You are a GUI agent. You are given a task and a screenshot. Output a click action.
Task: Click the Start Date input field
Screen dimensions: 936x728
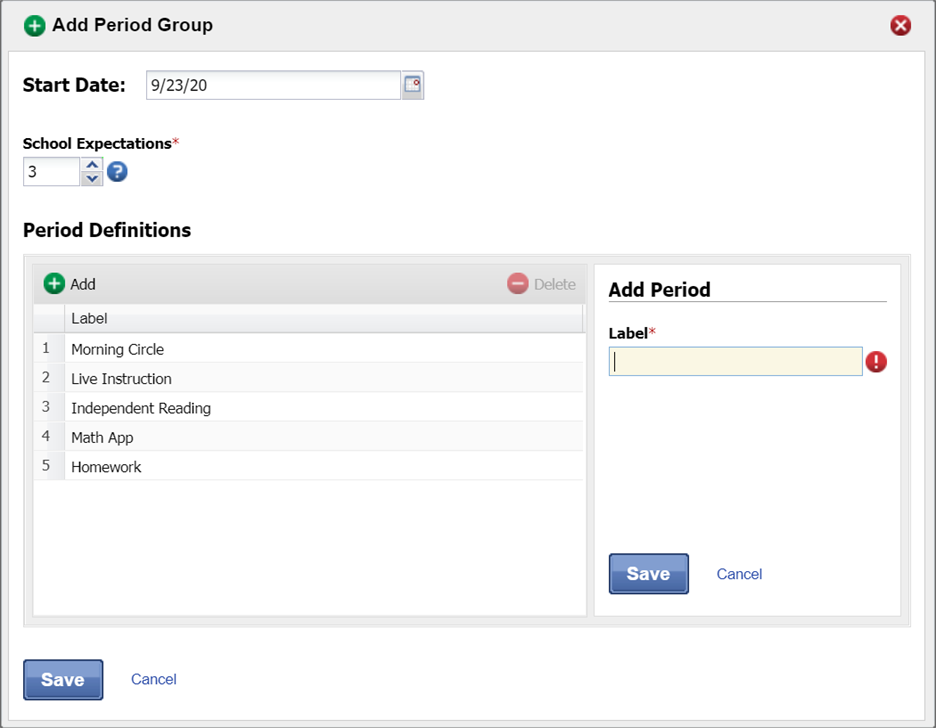pyautogui.click(x=273, y=85)
